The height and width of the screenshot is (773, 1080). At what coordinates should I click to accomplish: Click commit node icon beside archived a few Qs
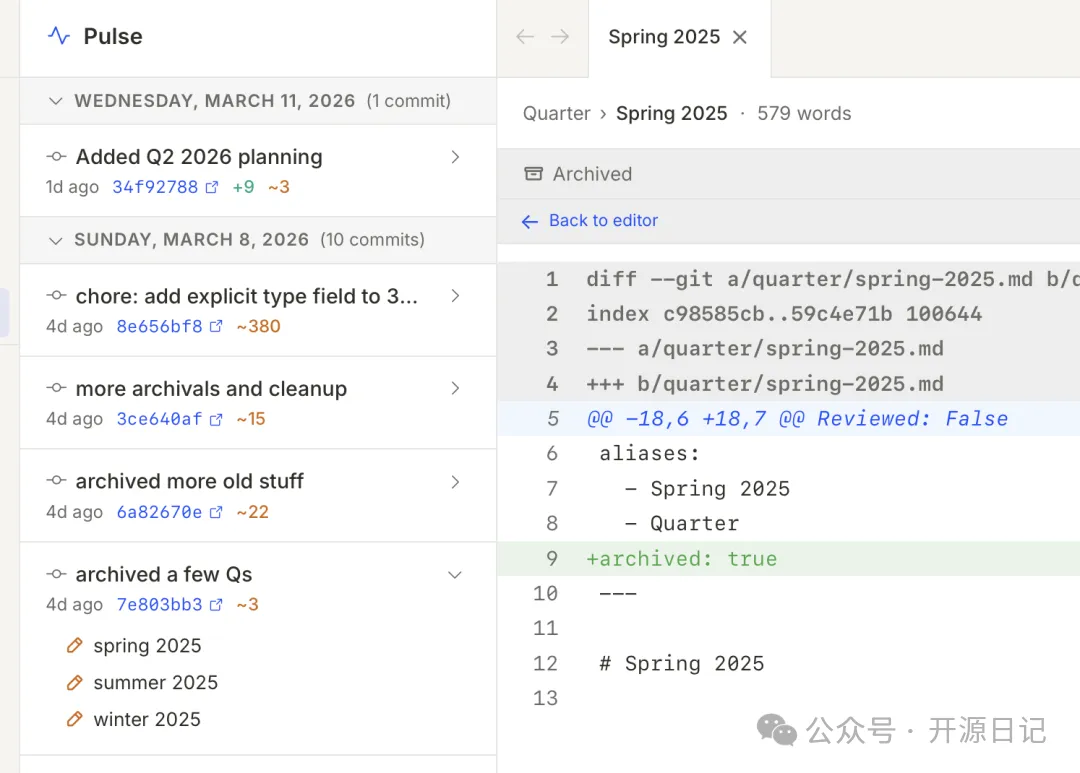(x=56, y=573)
